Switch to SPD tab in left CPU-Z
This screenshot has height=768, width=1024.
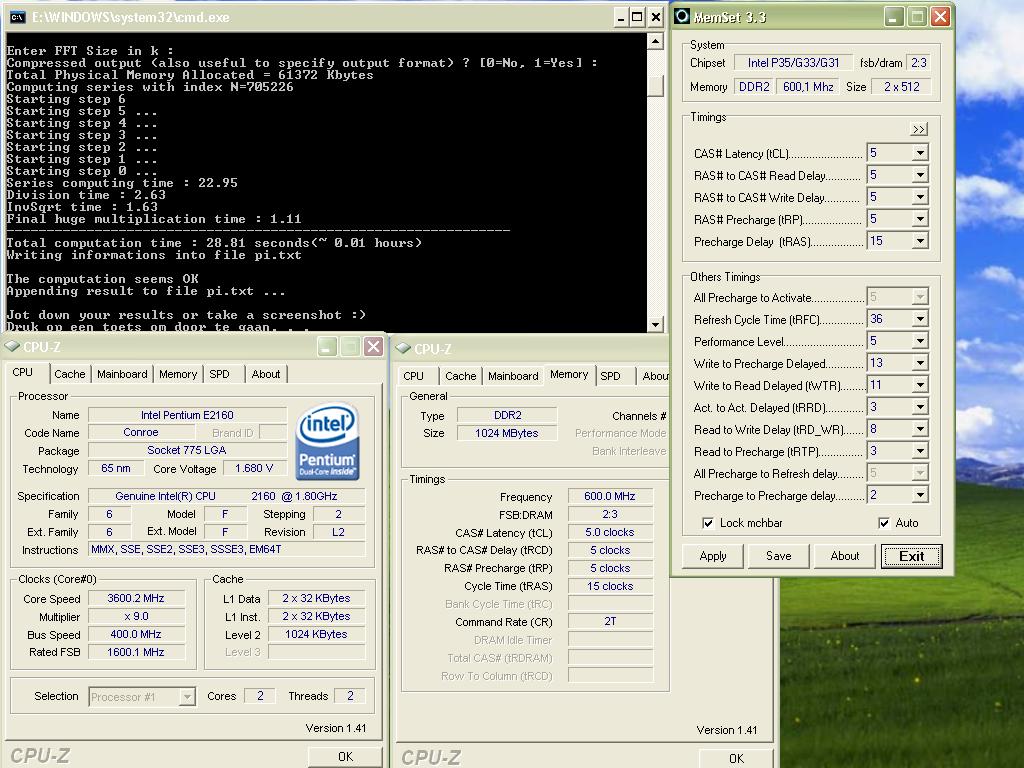pos(219,374)
